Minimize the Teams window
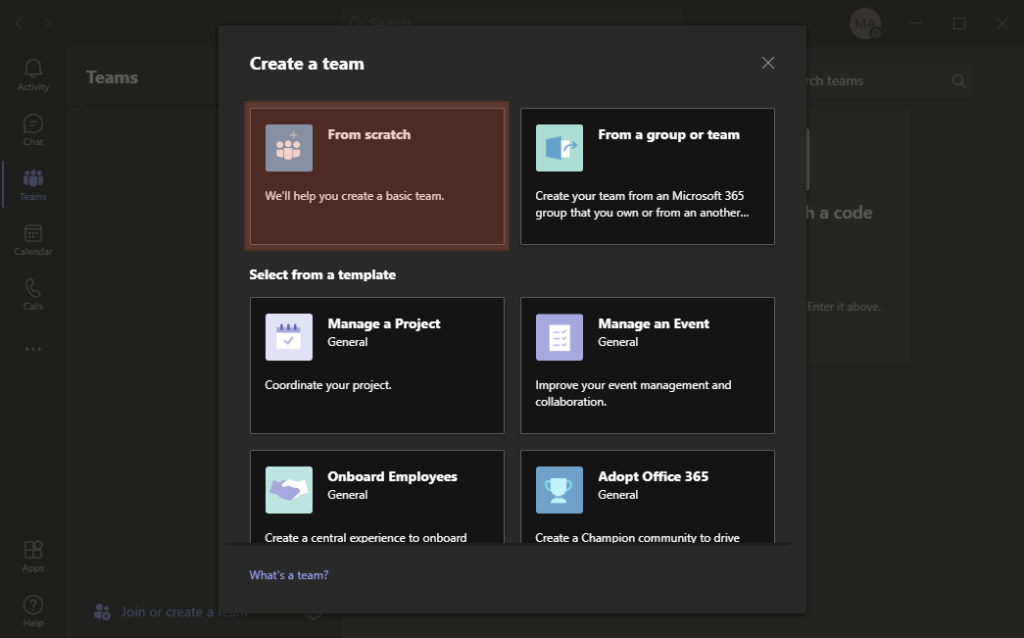This screenshot has width=1024, height=638. pos(916,24)
